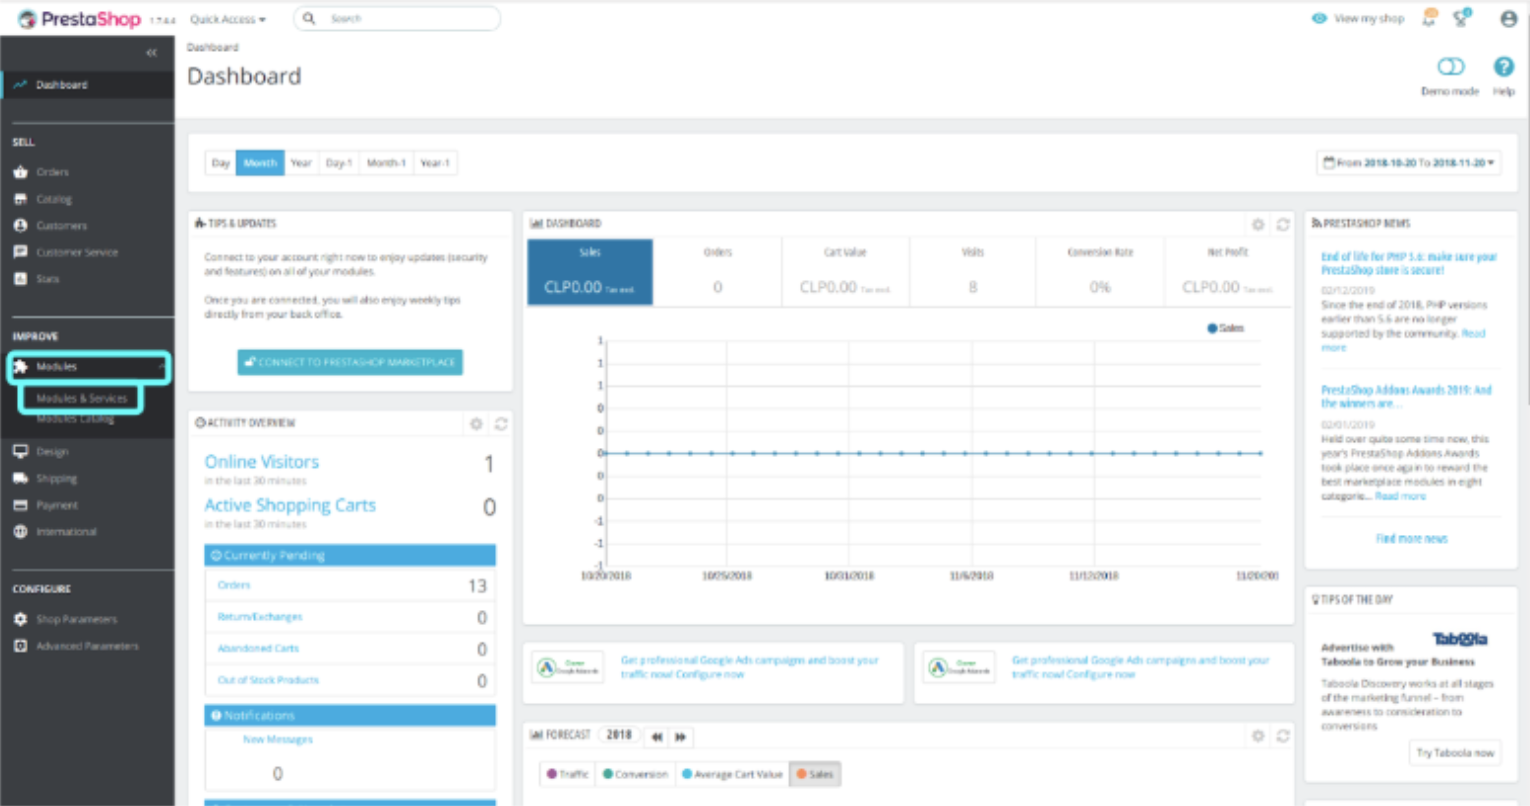This screenshot has height=806, width=1530.
Task: Expand the Modules sidebar menu
Action: (x=89, y=367)
